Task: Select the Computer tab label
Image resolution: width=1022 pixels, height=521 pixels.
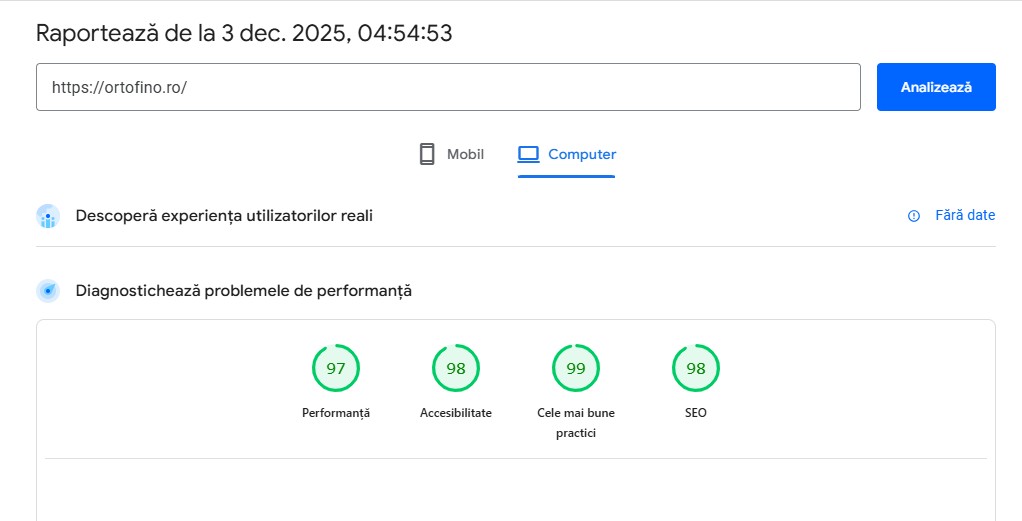Action: 582,154
